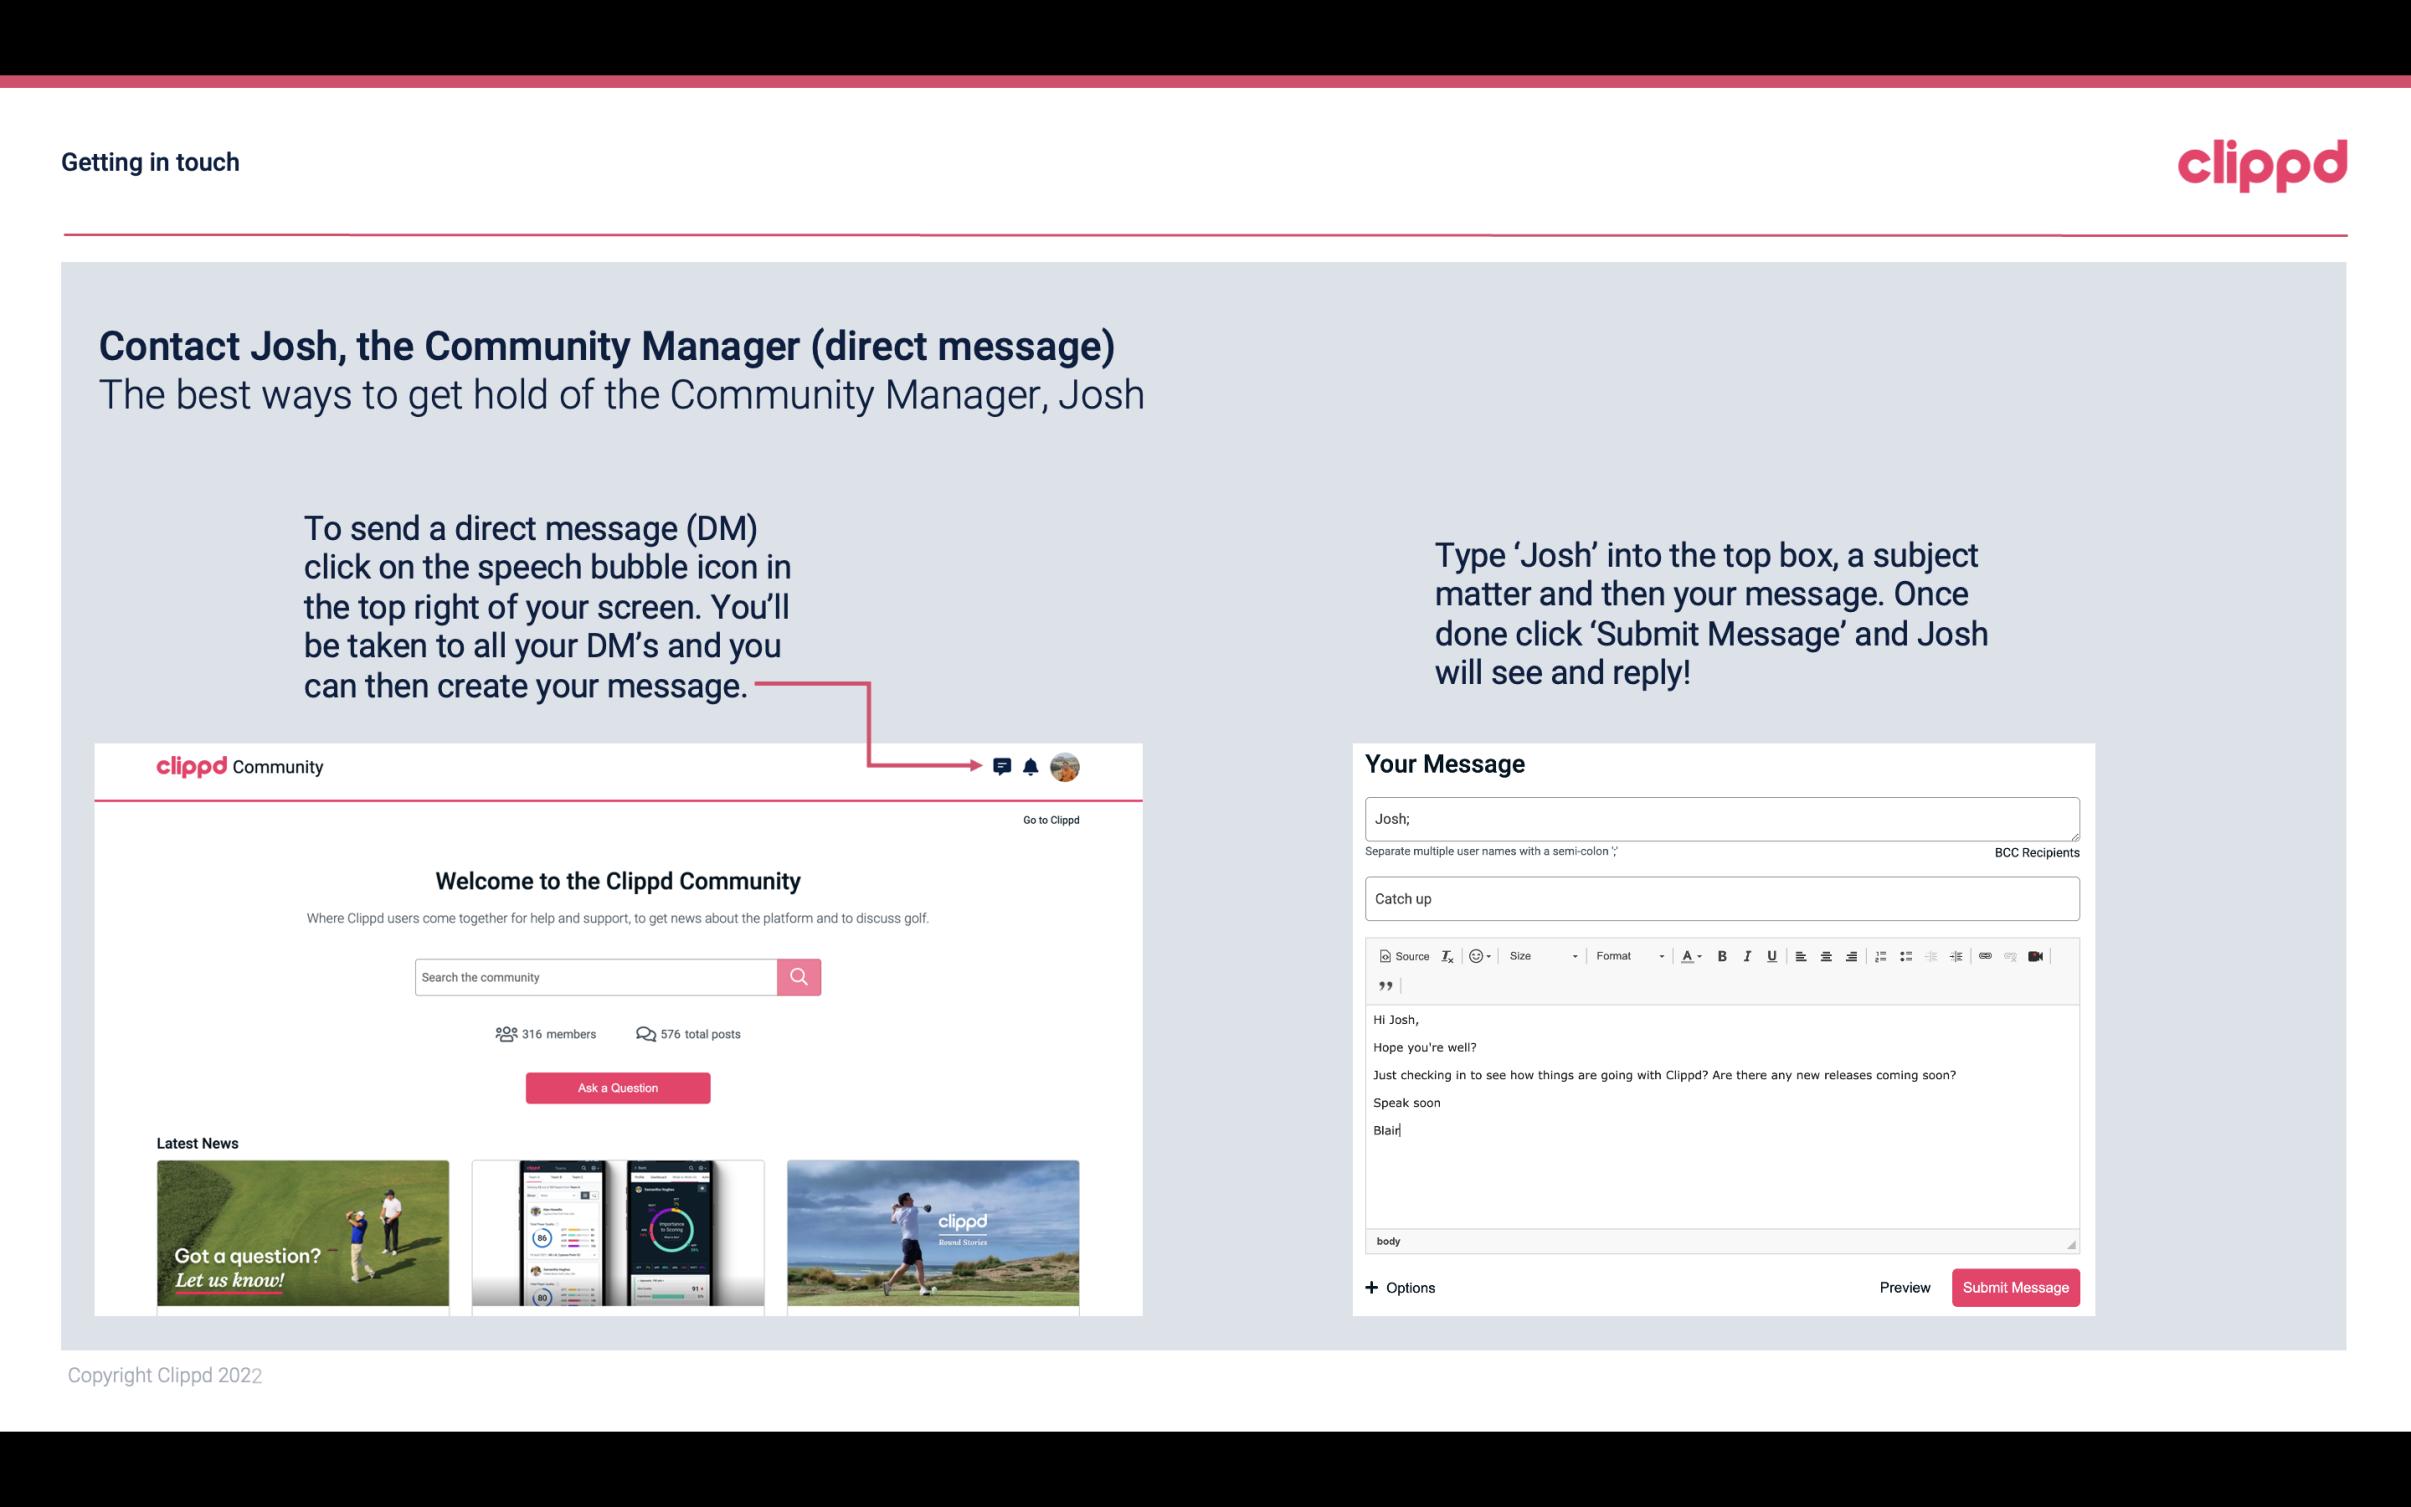Click the italic formatting I icon
The height and width of the screenshot is (1507, 2411).
click(x=1744, y=955)
